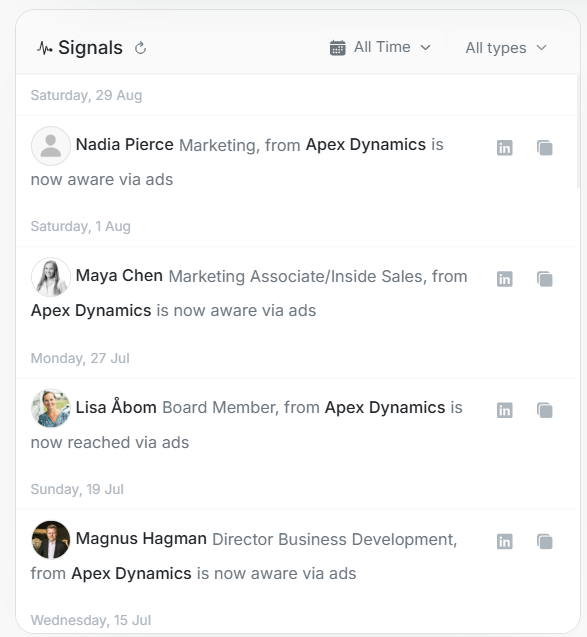
Task: Copy the Magnus Hagman signal entry
Action: [x=545, y=541]
